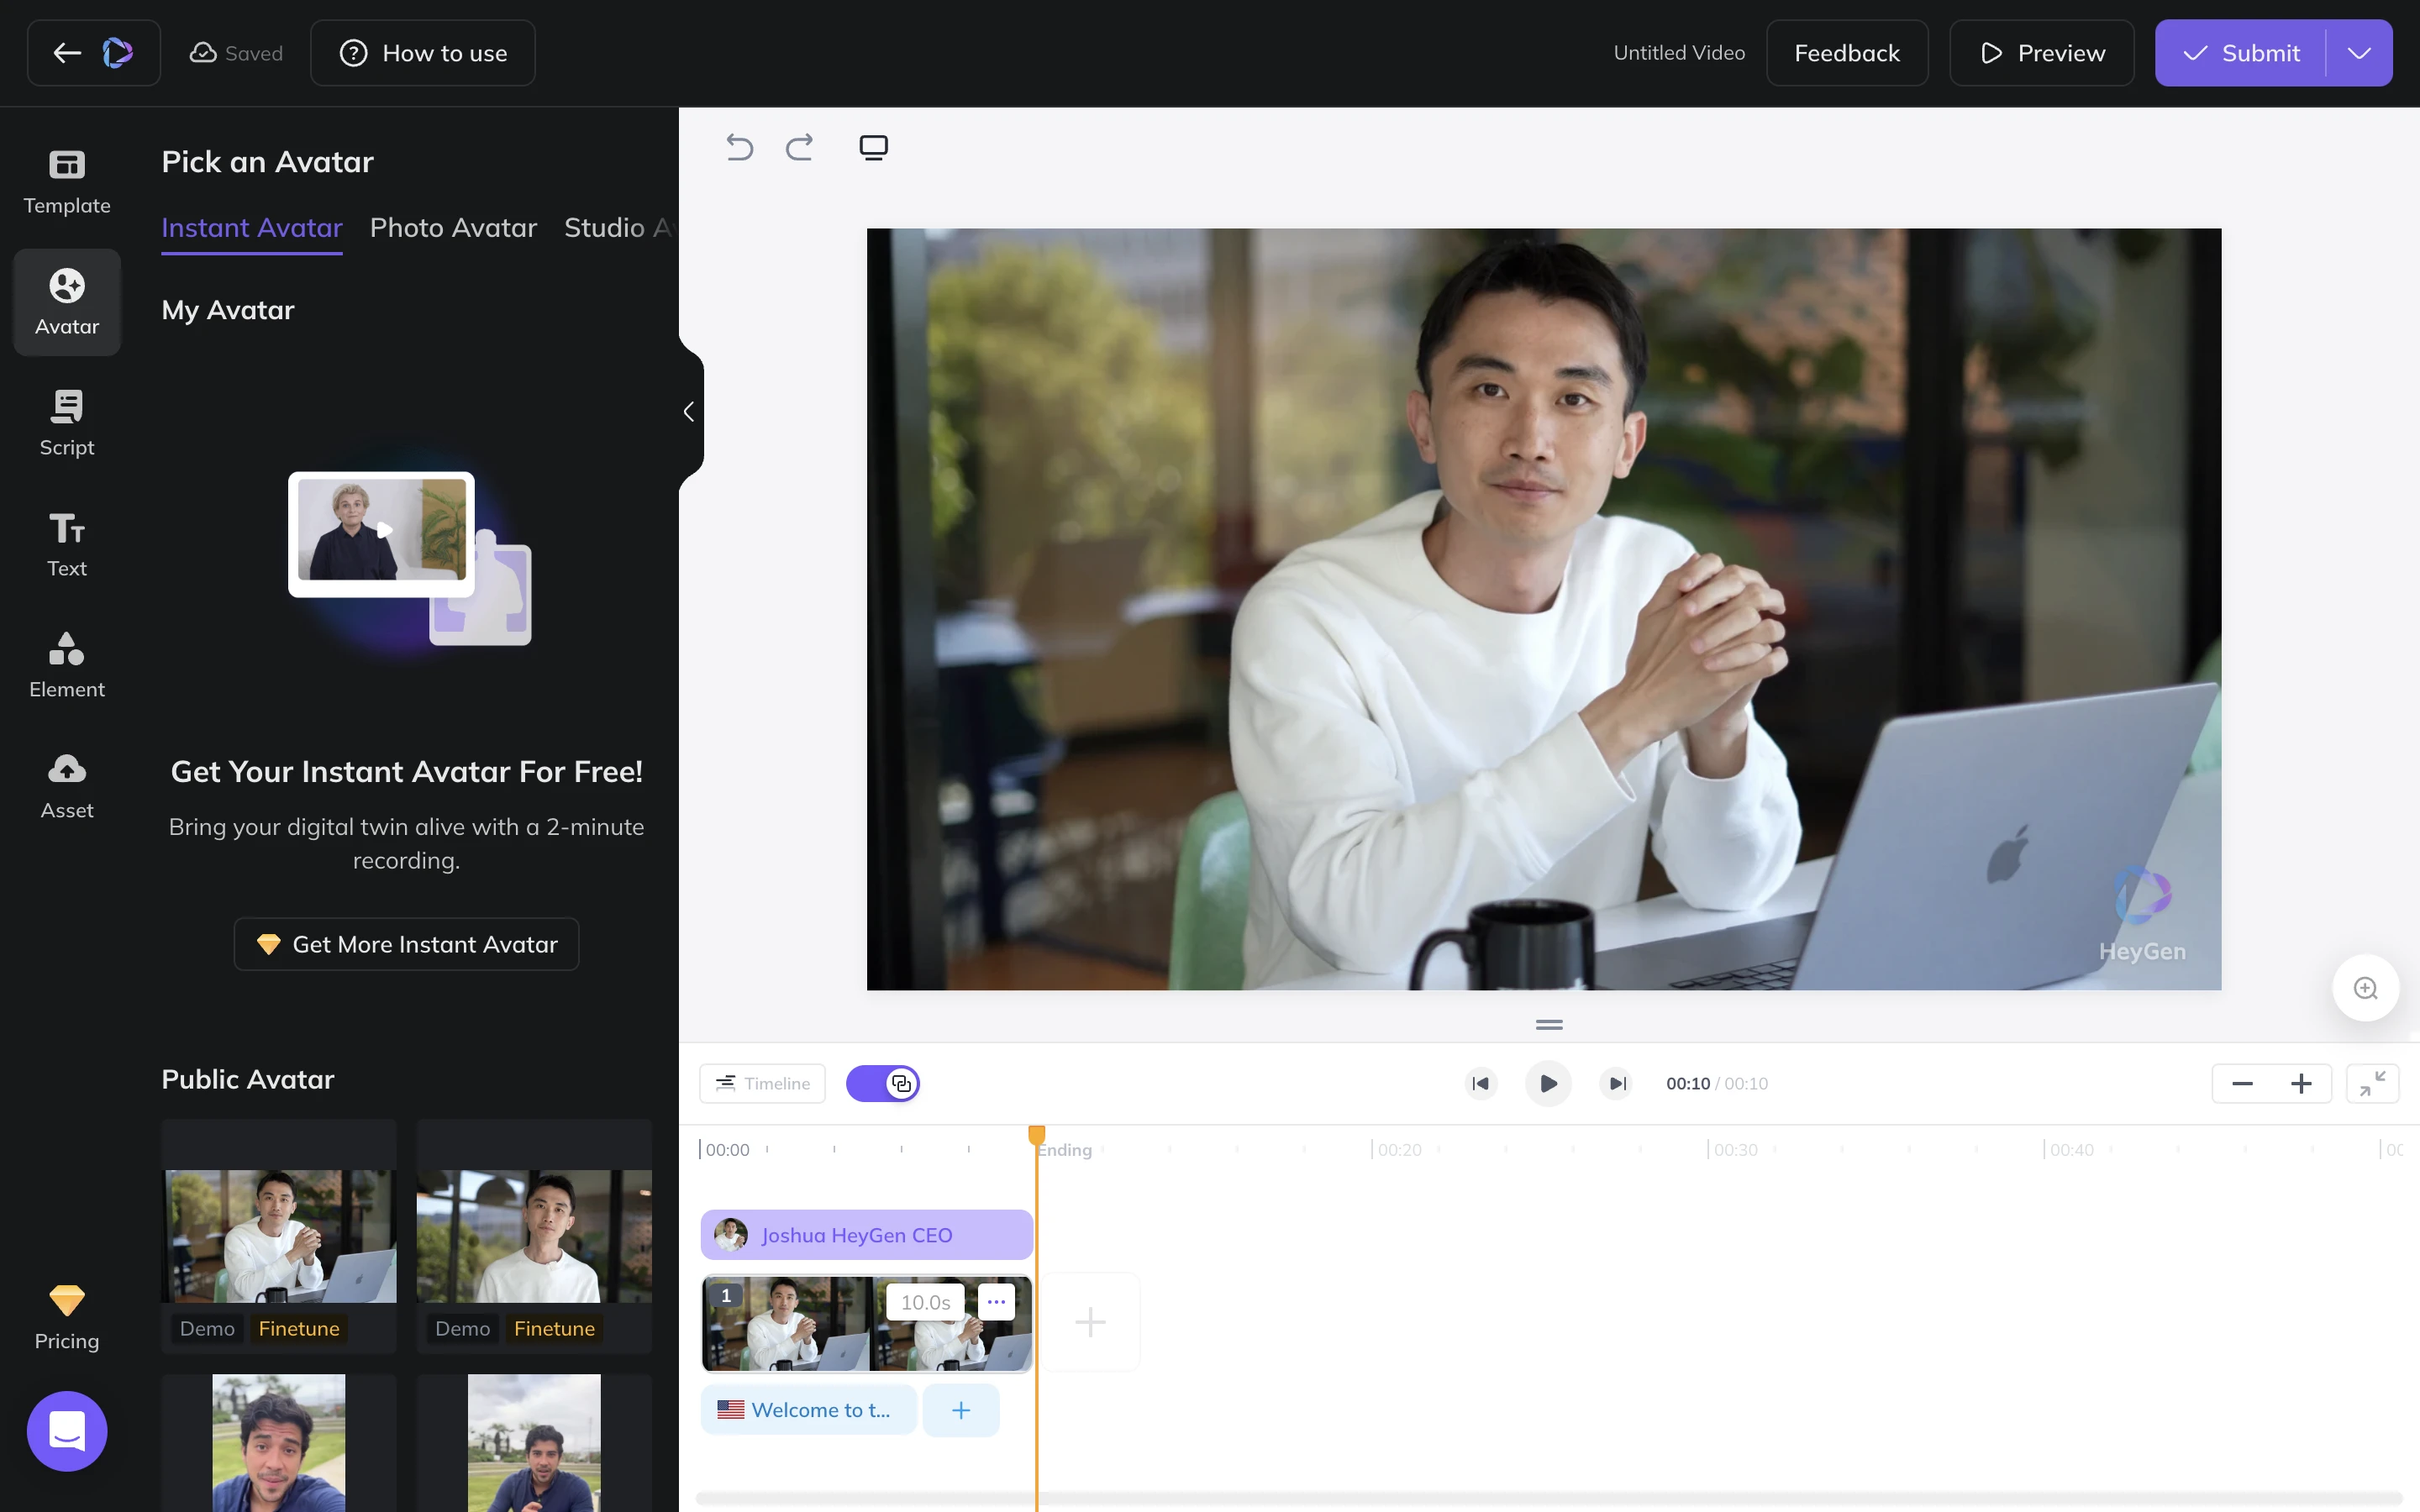Click Get More Instant Avatar button
This screenshot has height=1512, width=2420.
point(406,944)
